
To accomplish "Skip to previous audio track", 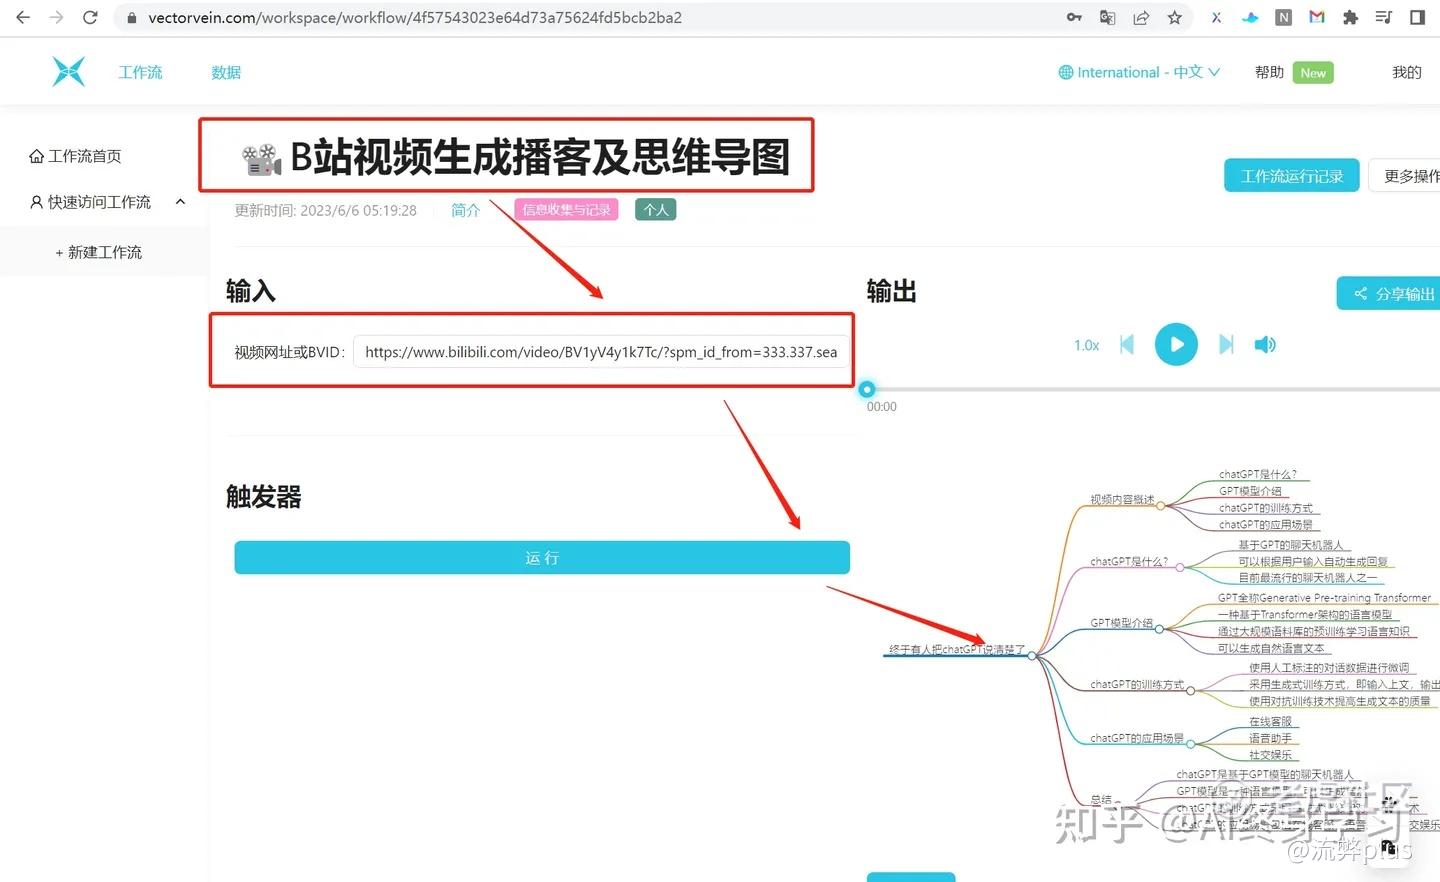I will (x=1127, y=345).
